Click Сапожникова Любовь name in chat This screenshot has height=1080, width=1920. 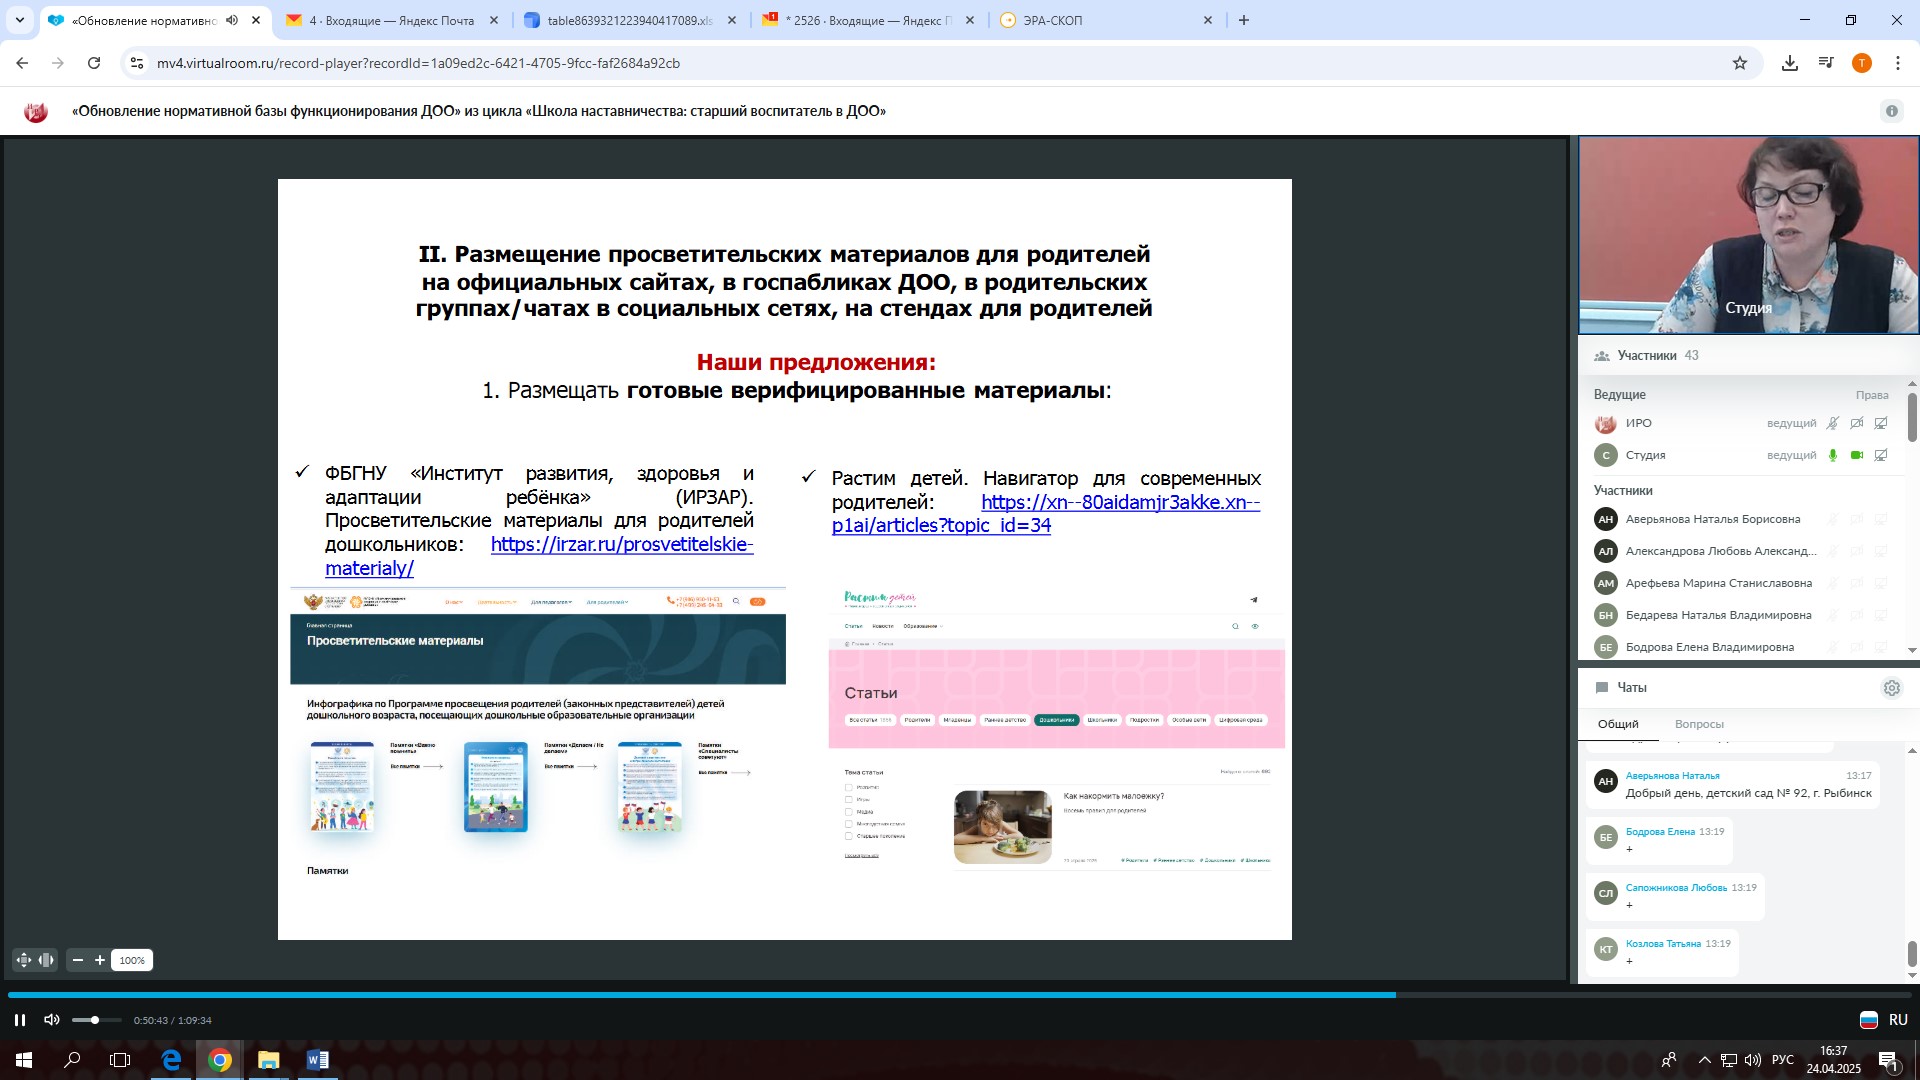point(1676,888)
